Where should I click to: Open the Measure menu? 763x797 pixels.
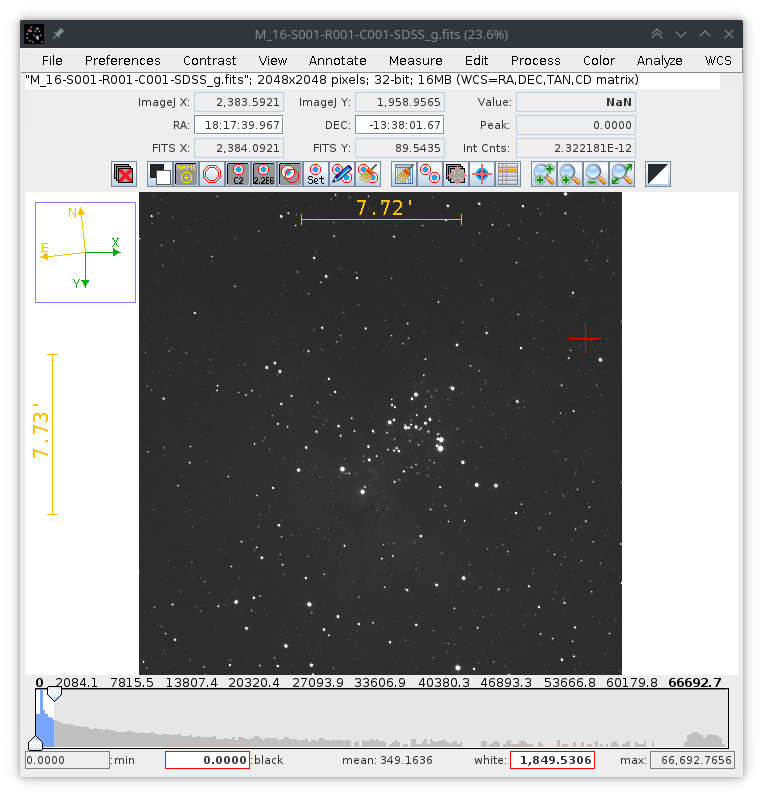(415, 60)
